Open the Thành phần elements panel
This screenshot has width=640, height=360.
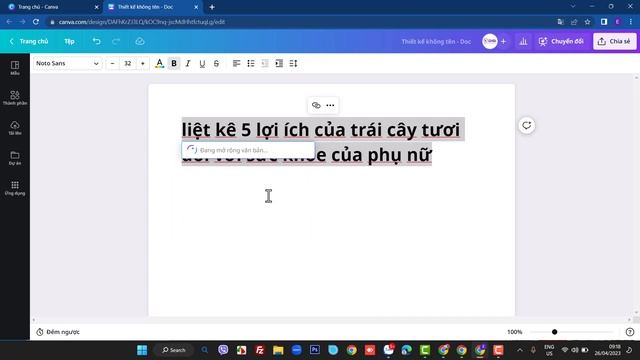[15, 98]
